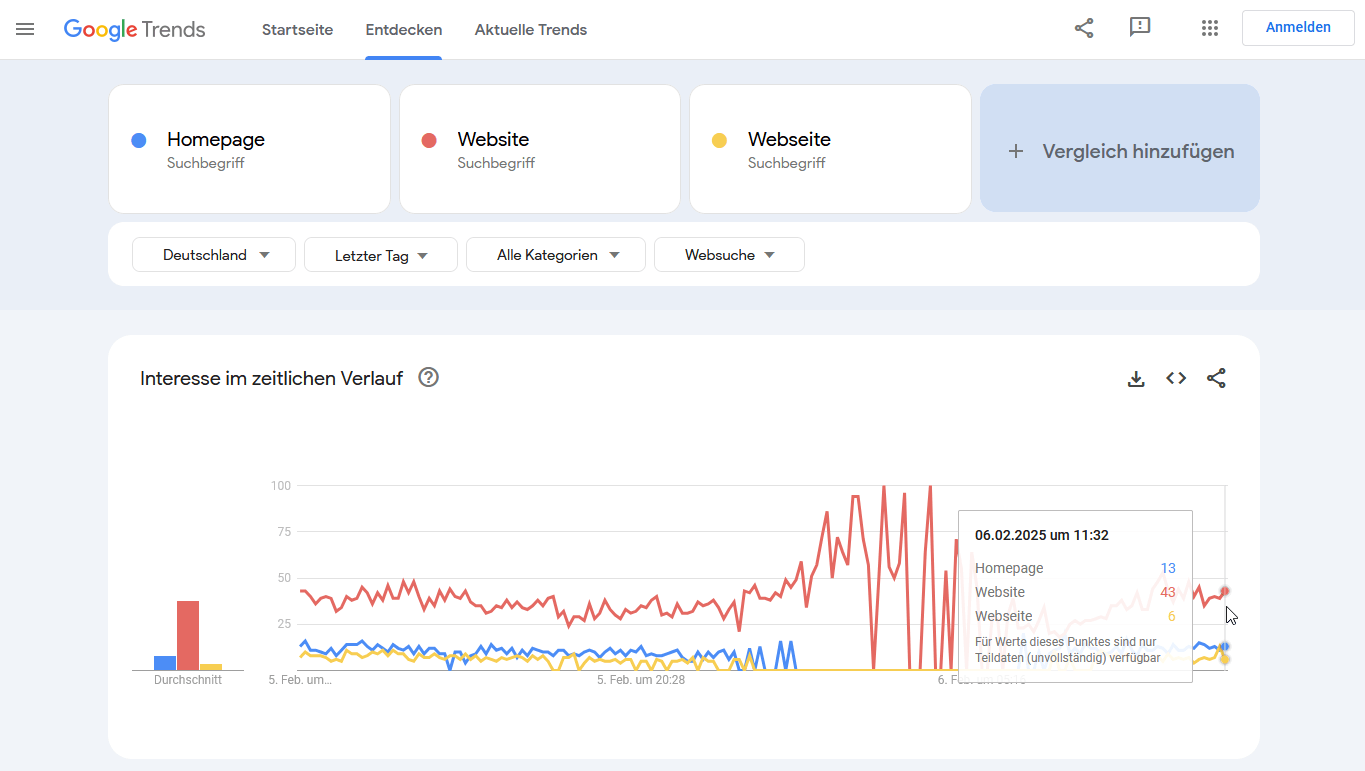Open the send feedback icon

click(x=1140, y=28)
